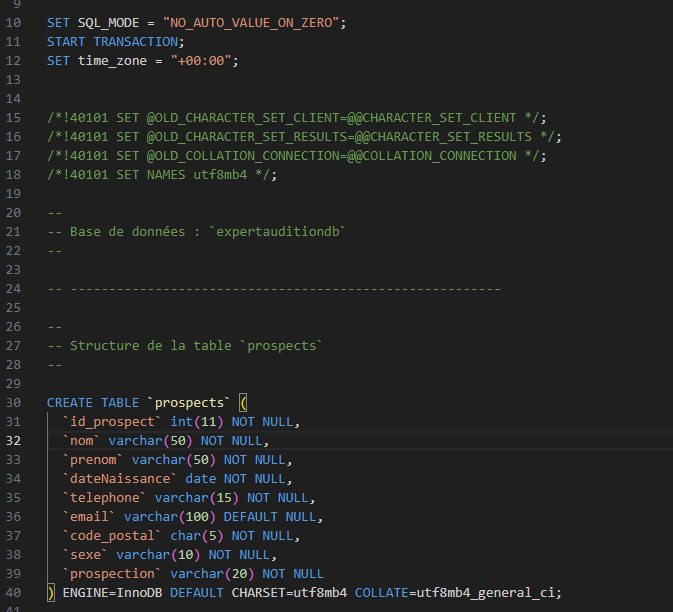Click the email column name
This screenshot has width=673, height=612.
(89, 517)
